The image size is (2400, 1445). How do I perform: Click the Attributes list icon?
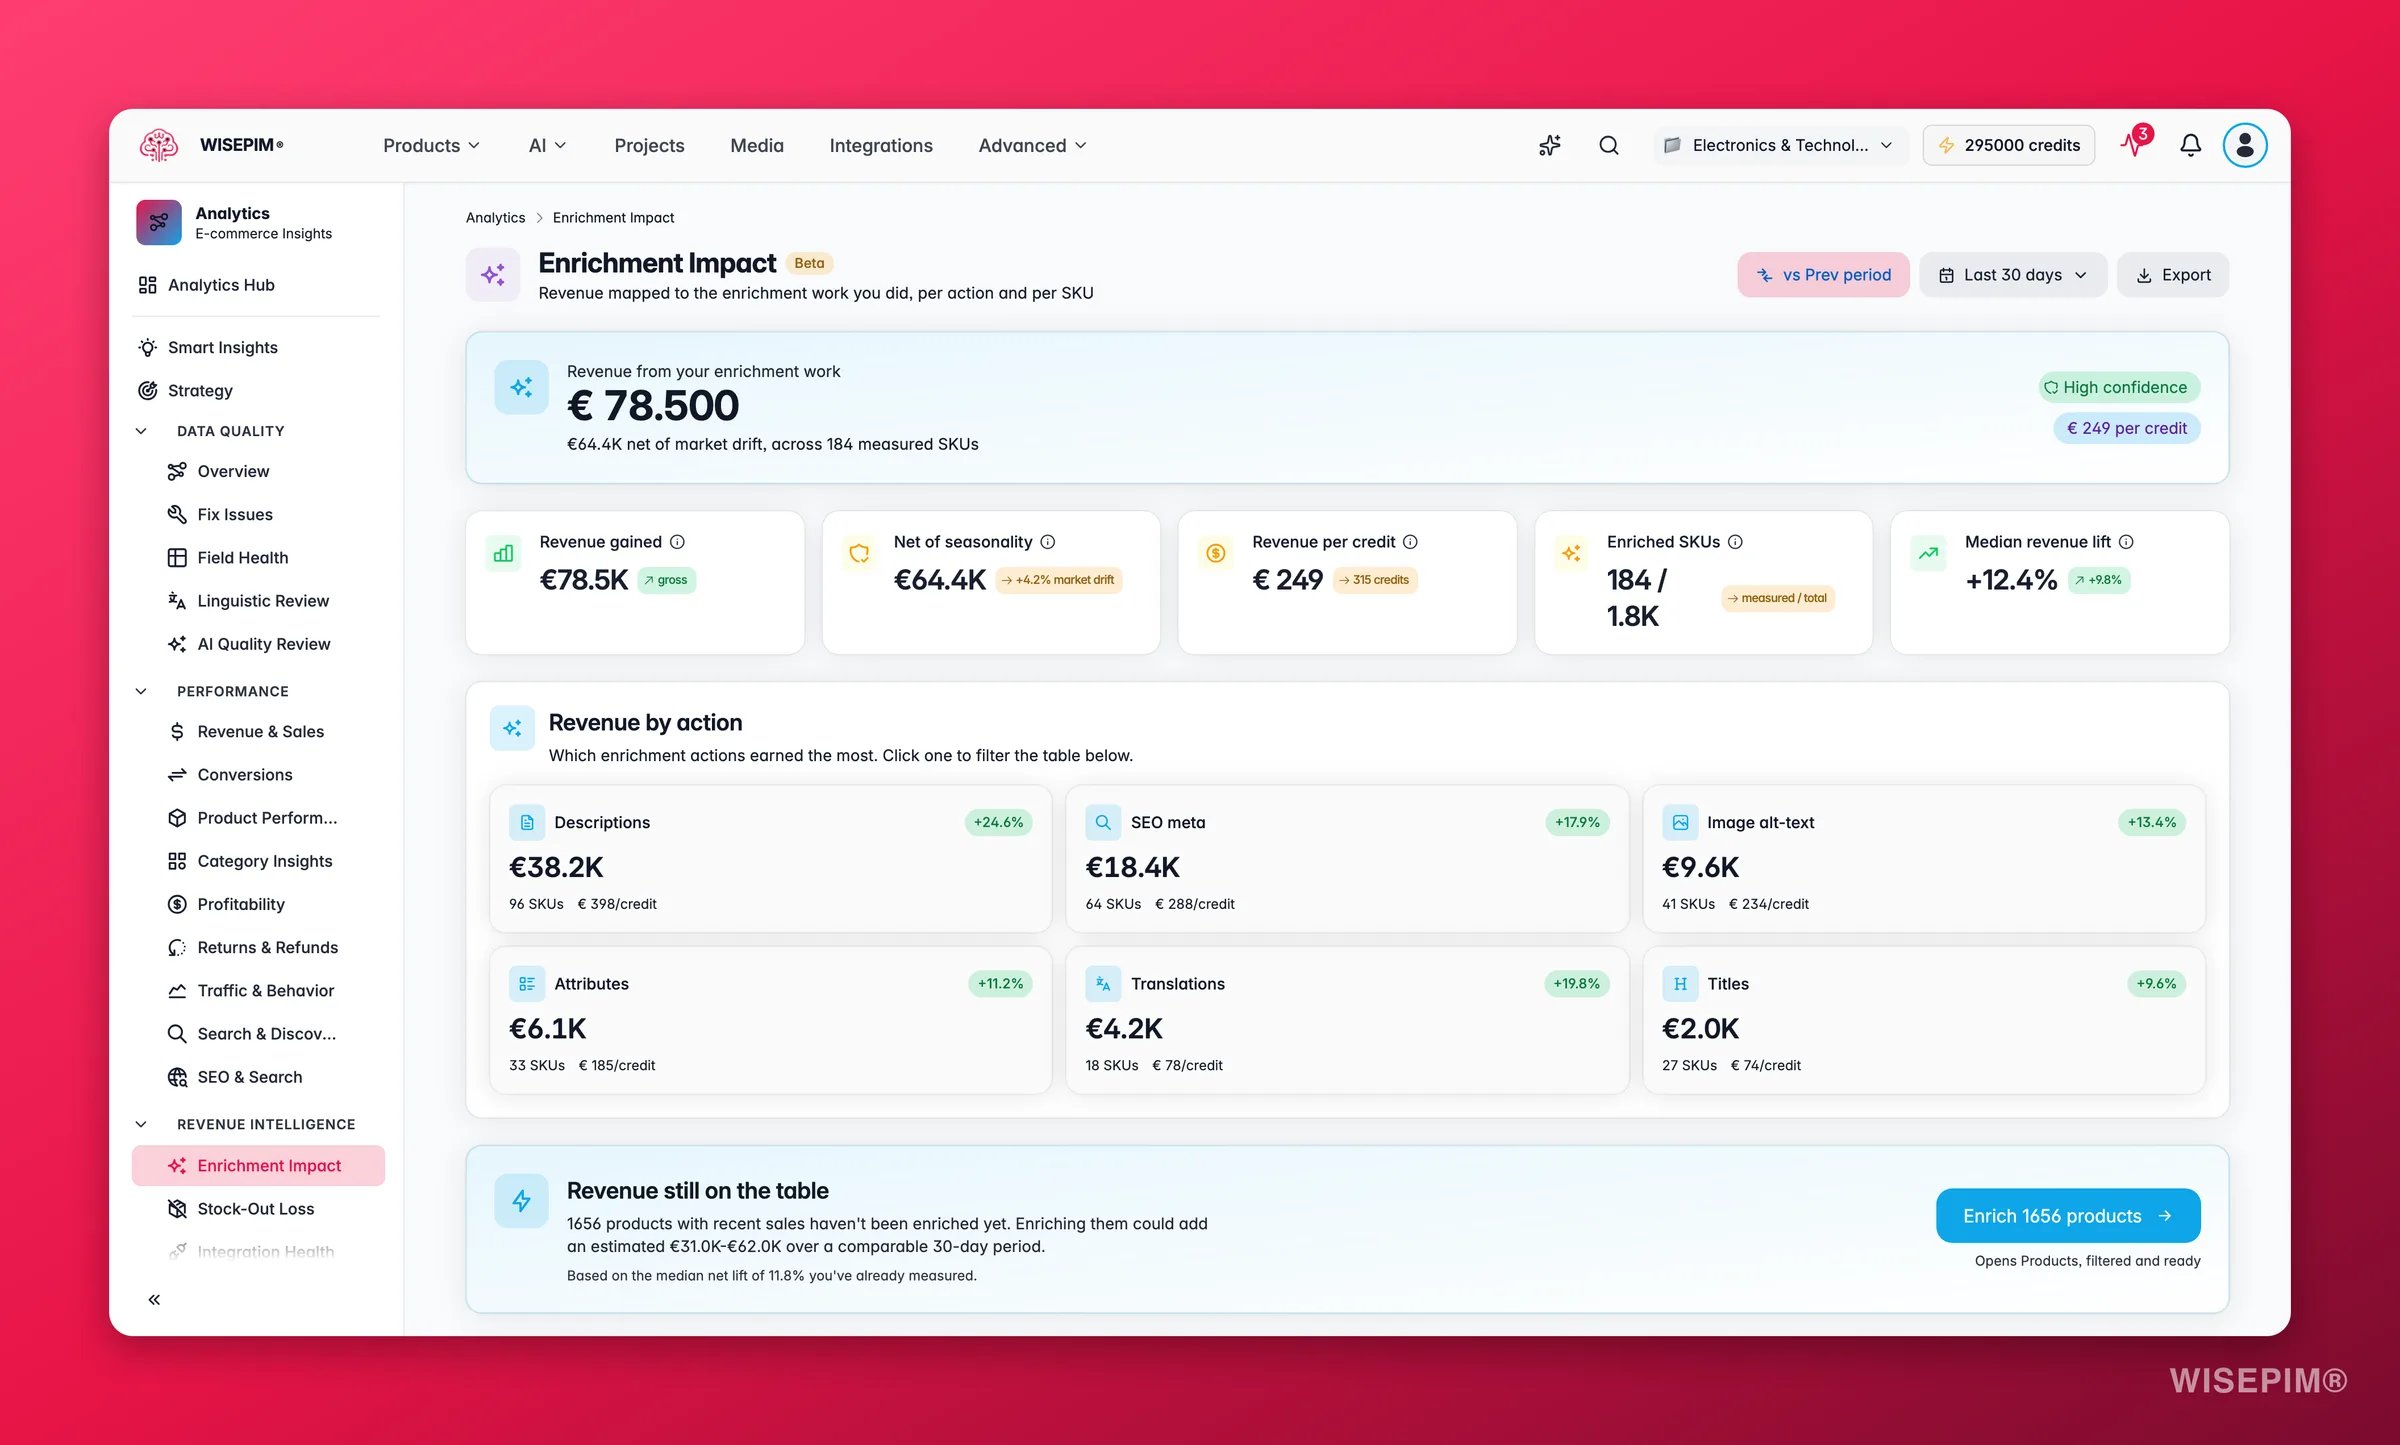point(527,983)
